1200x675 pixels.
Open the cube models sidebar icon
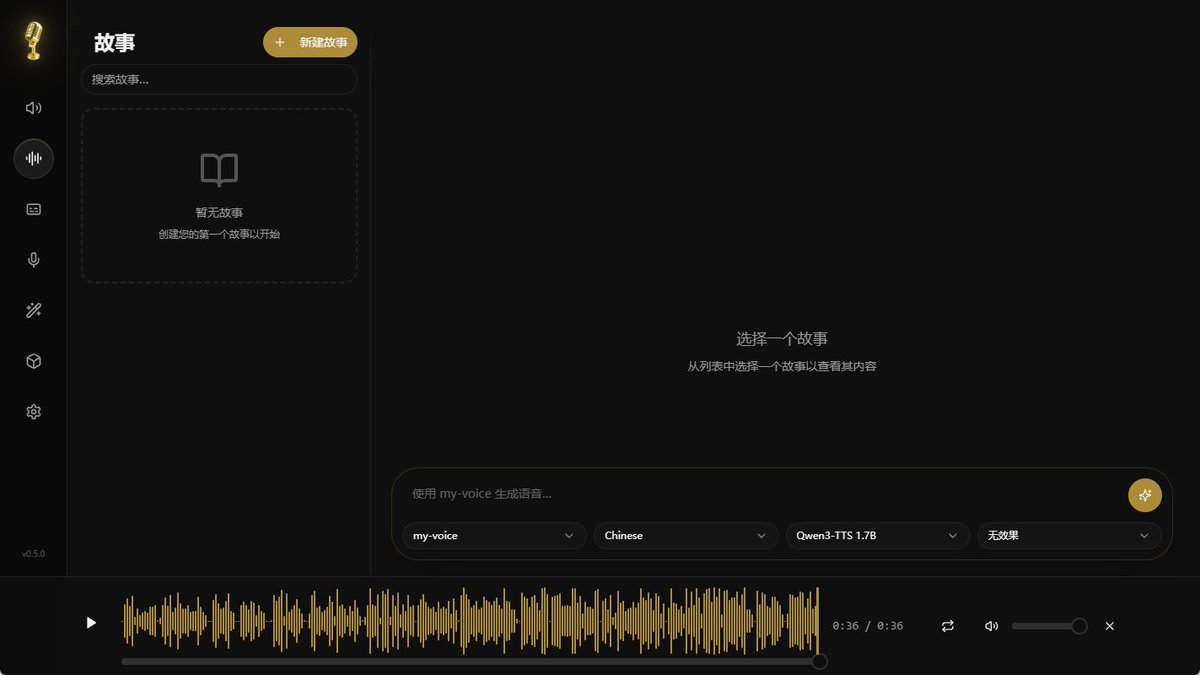(x=34, y=361)
